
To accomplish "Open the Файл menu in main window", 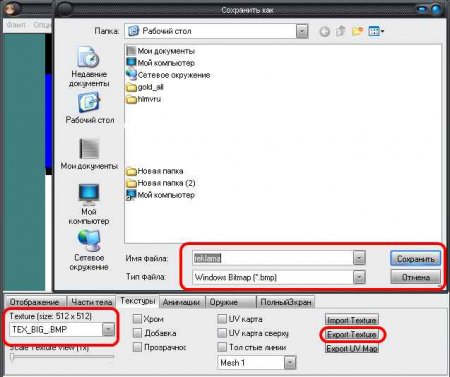I will click(16, 25).
